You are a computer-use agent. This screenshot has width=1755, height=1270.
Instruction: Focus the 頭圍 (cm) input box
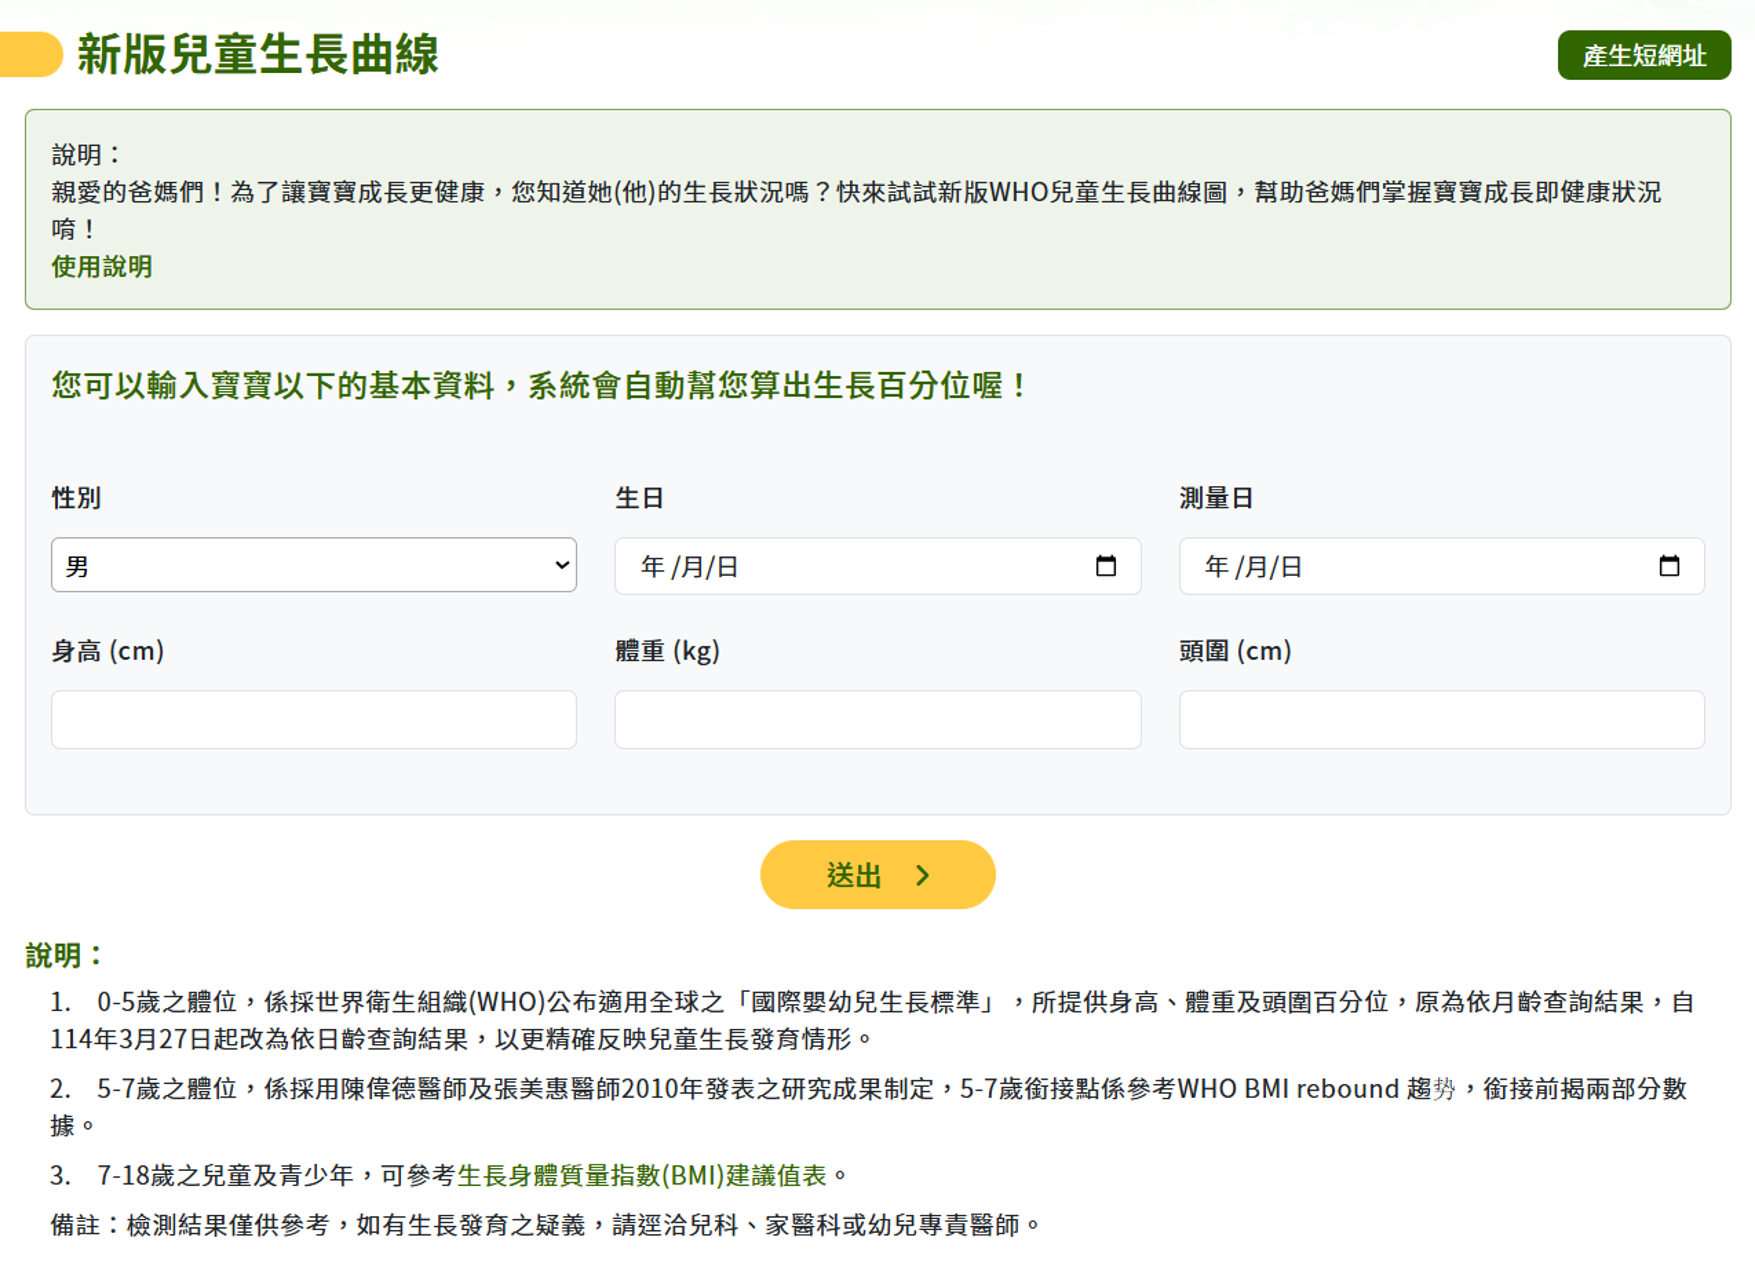click(x=1441, y=719)
